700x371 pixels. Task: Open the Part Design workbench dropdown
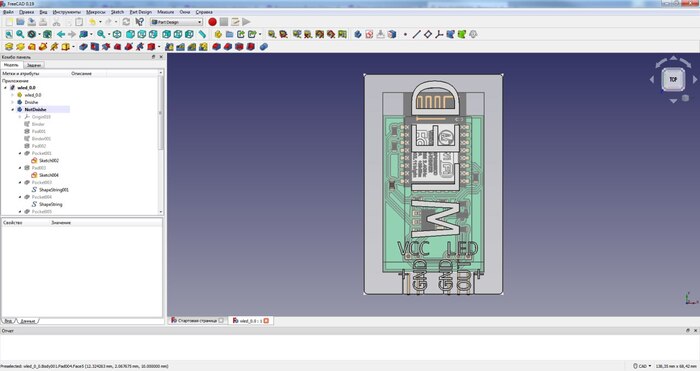pyautogui.click(x=177, y=22)
